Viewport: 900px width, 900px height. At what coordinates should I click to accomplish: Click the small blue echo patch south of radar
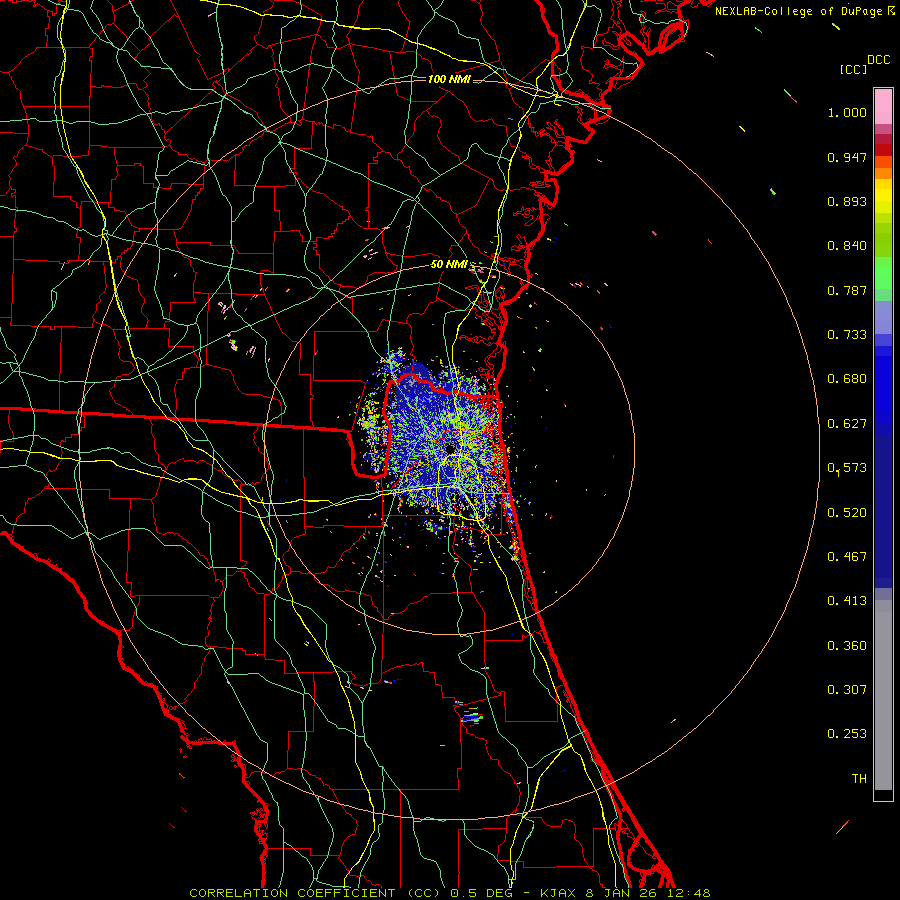[x=472, y=716]
